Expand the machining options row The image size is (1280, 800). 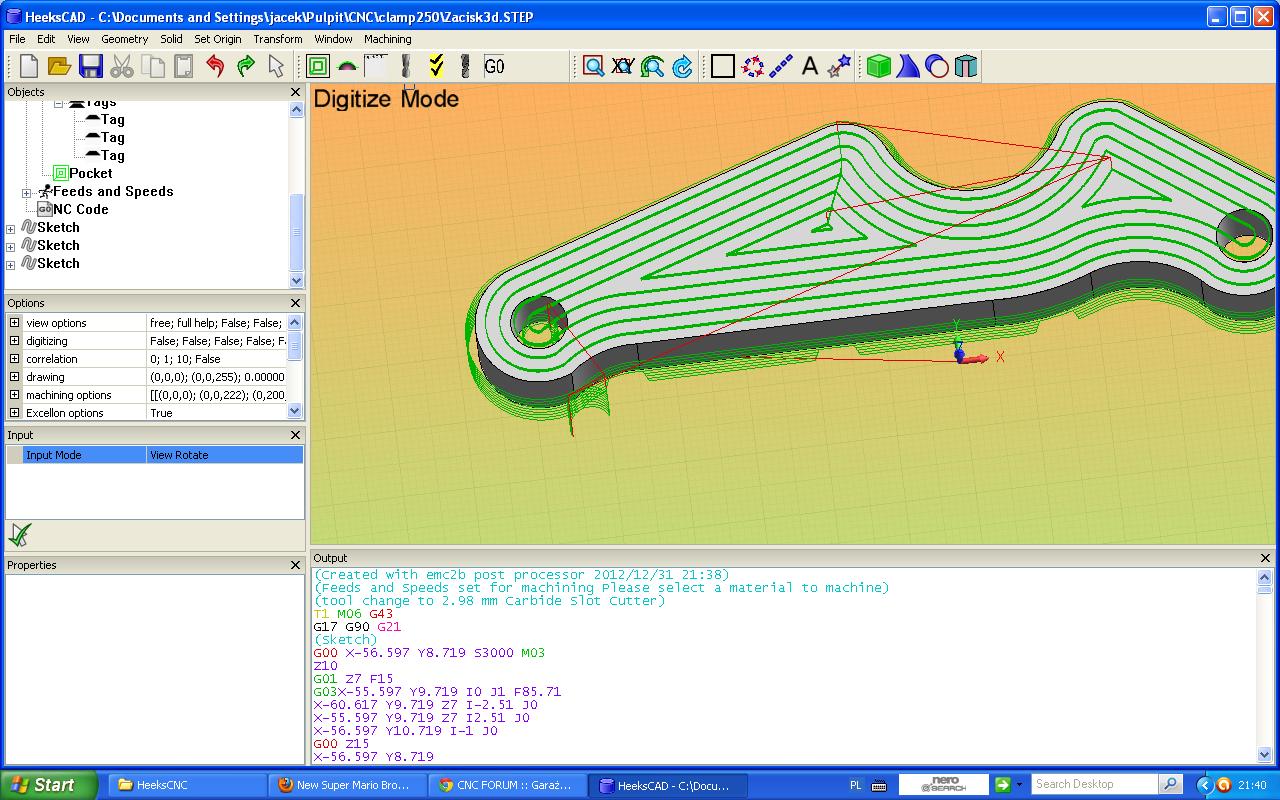coord(14,395)
